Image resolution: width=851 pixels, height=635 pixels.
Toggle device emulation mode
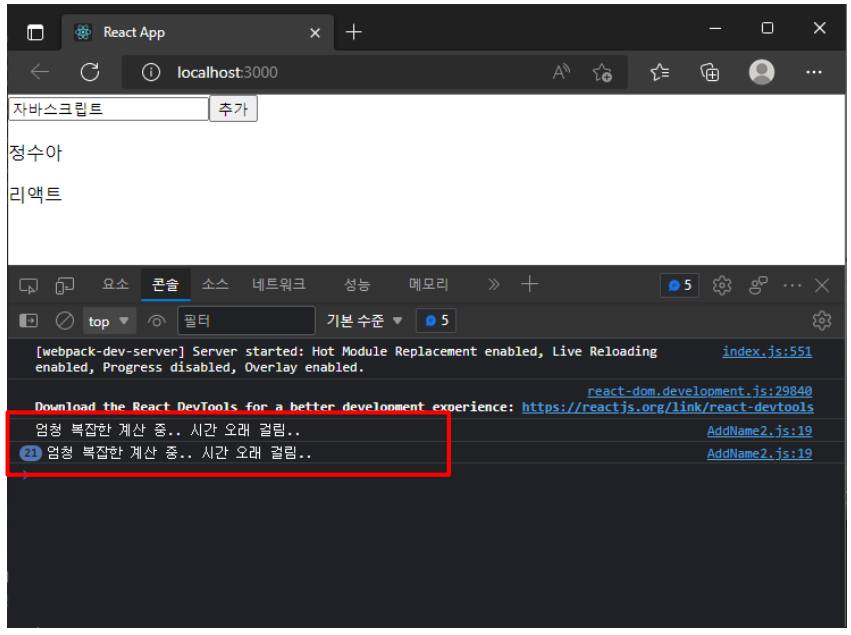[65, 285]
